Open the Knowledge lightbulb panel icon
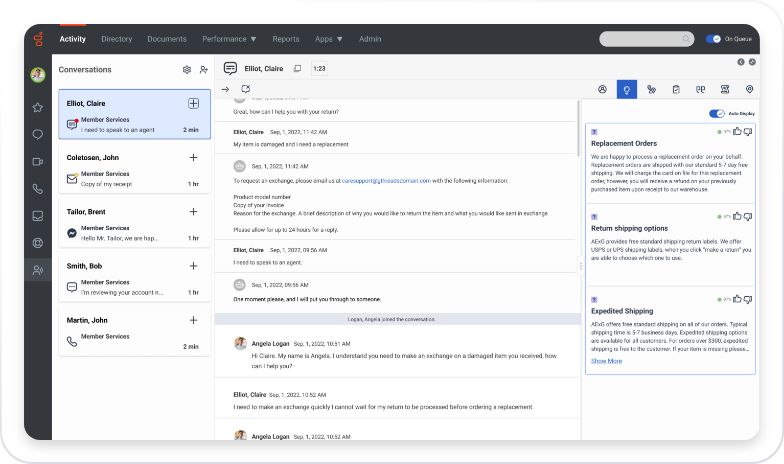Image resolution: width=784 pixels, height=464 pixels. [x=626, y=90]
